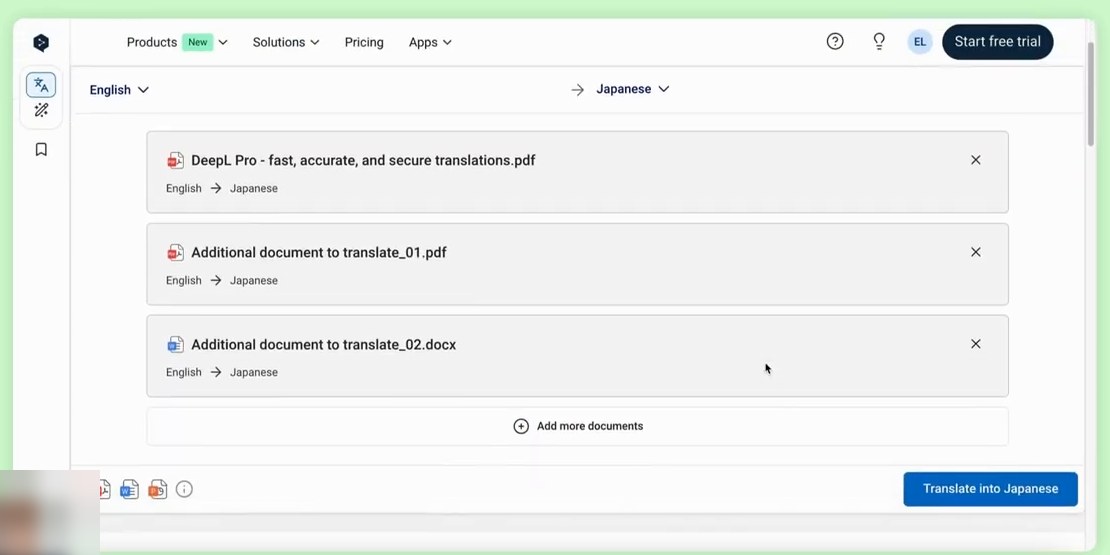Click the PowerPoint format icon in bottom bar
Screen dimensions: 1110x555
(158, 489)
